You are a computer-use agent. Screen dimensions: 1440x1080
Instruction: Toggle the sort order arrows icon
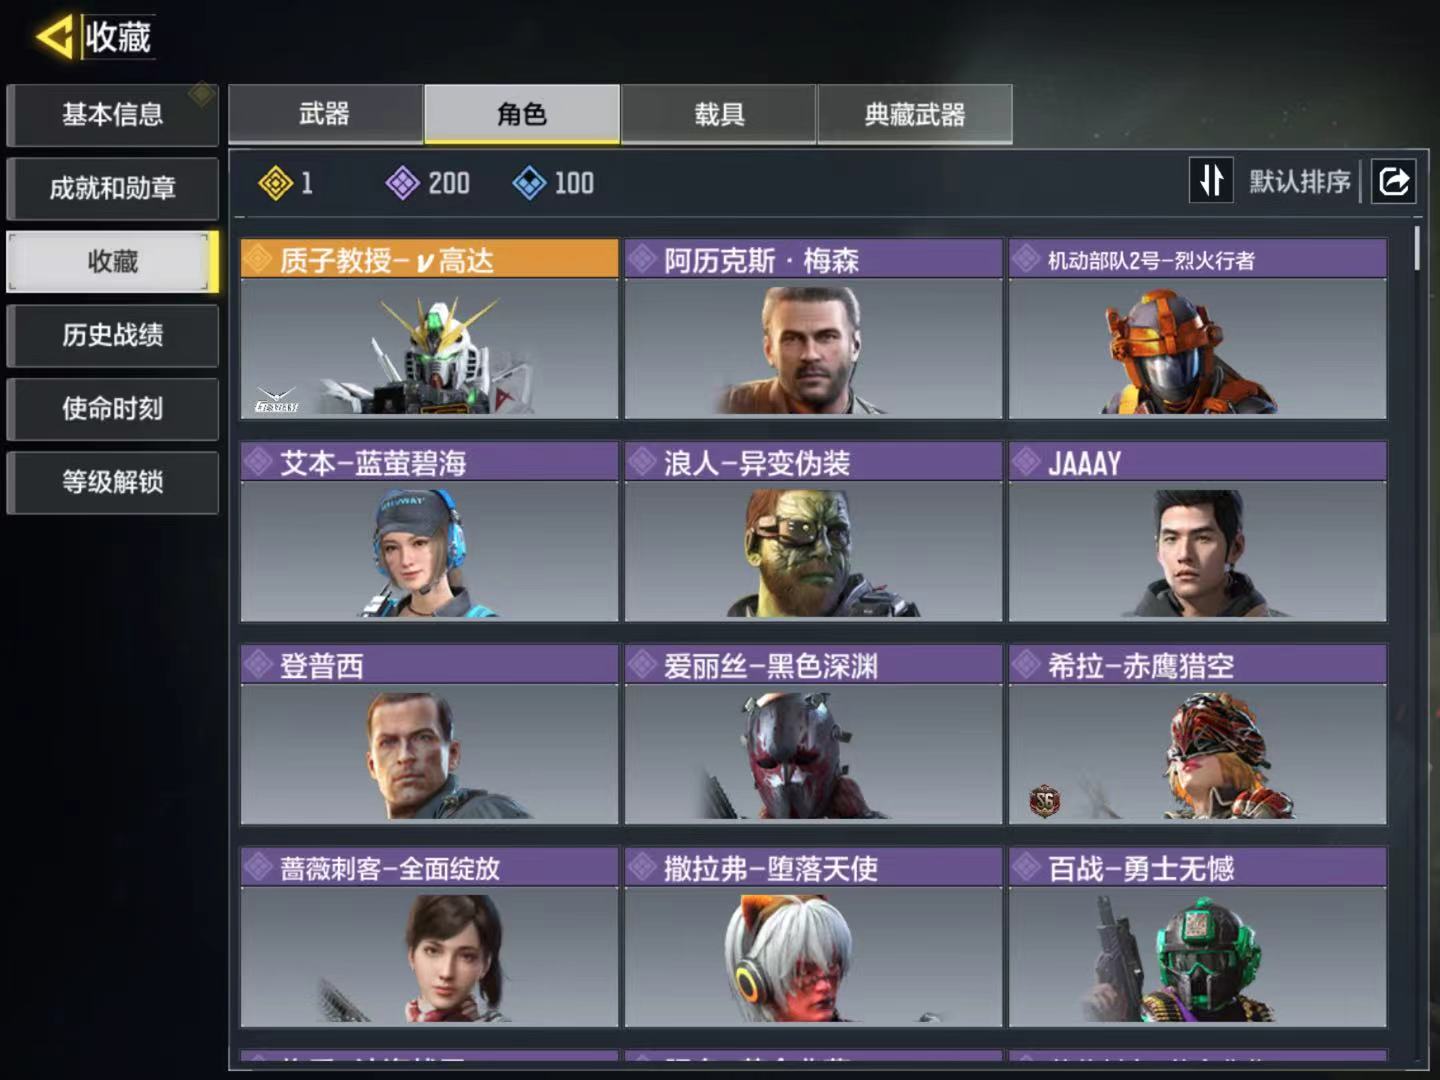(x=1211, y=181)
